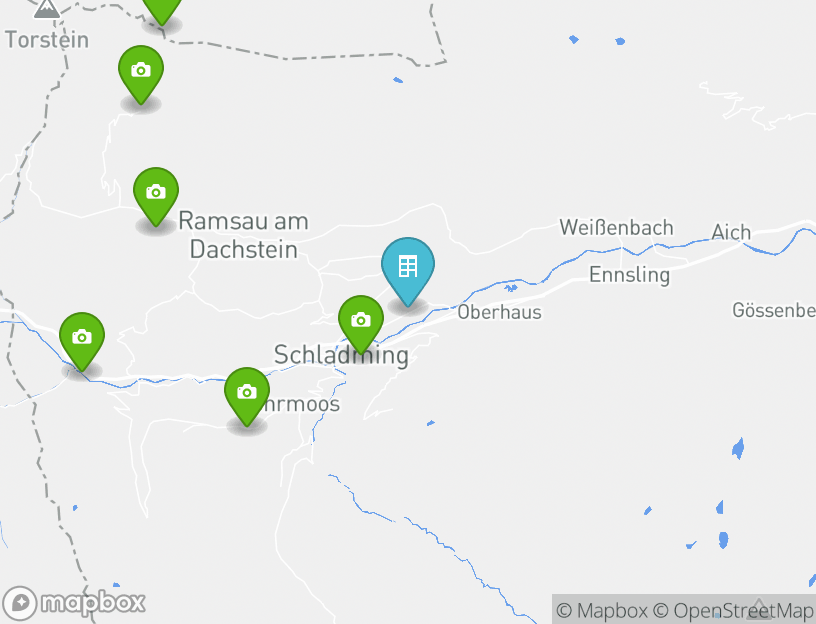Viewport: 816px width, 624px height.
Task: Select the camera pin over Schladming
Action: pos(361,325)
